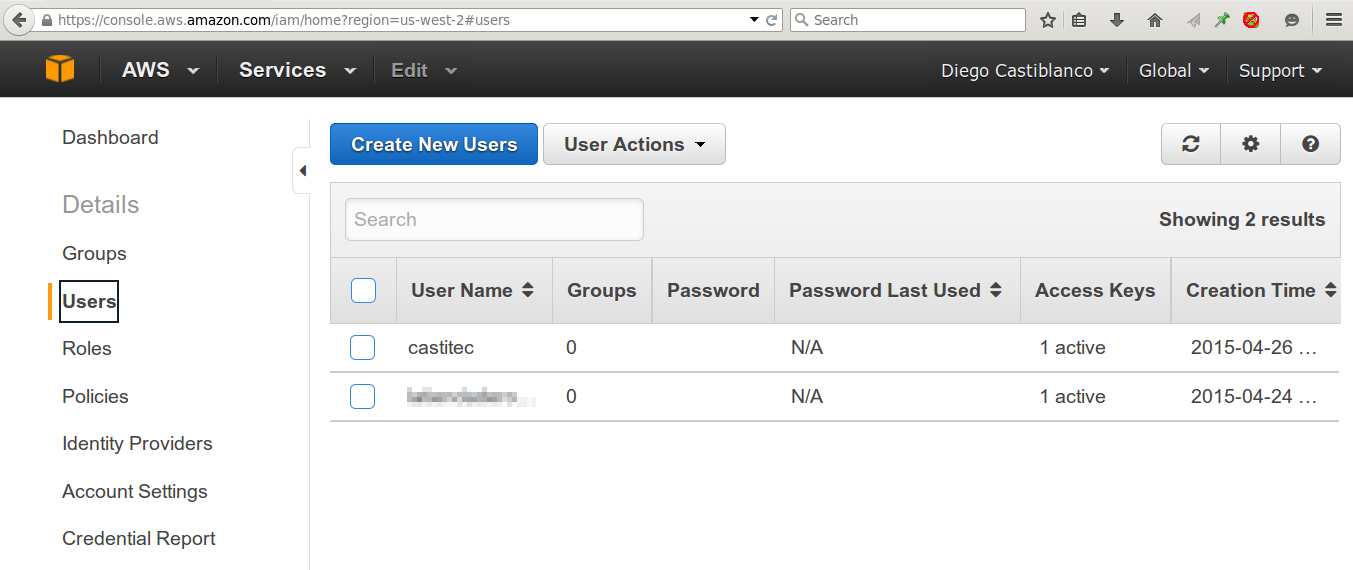The width and height of the screenshot is (1353, 570).
Task: Click N/A in castitec row
Action: tap(807, 348)
